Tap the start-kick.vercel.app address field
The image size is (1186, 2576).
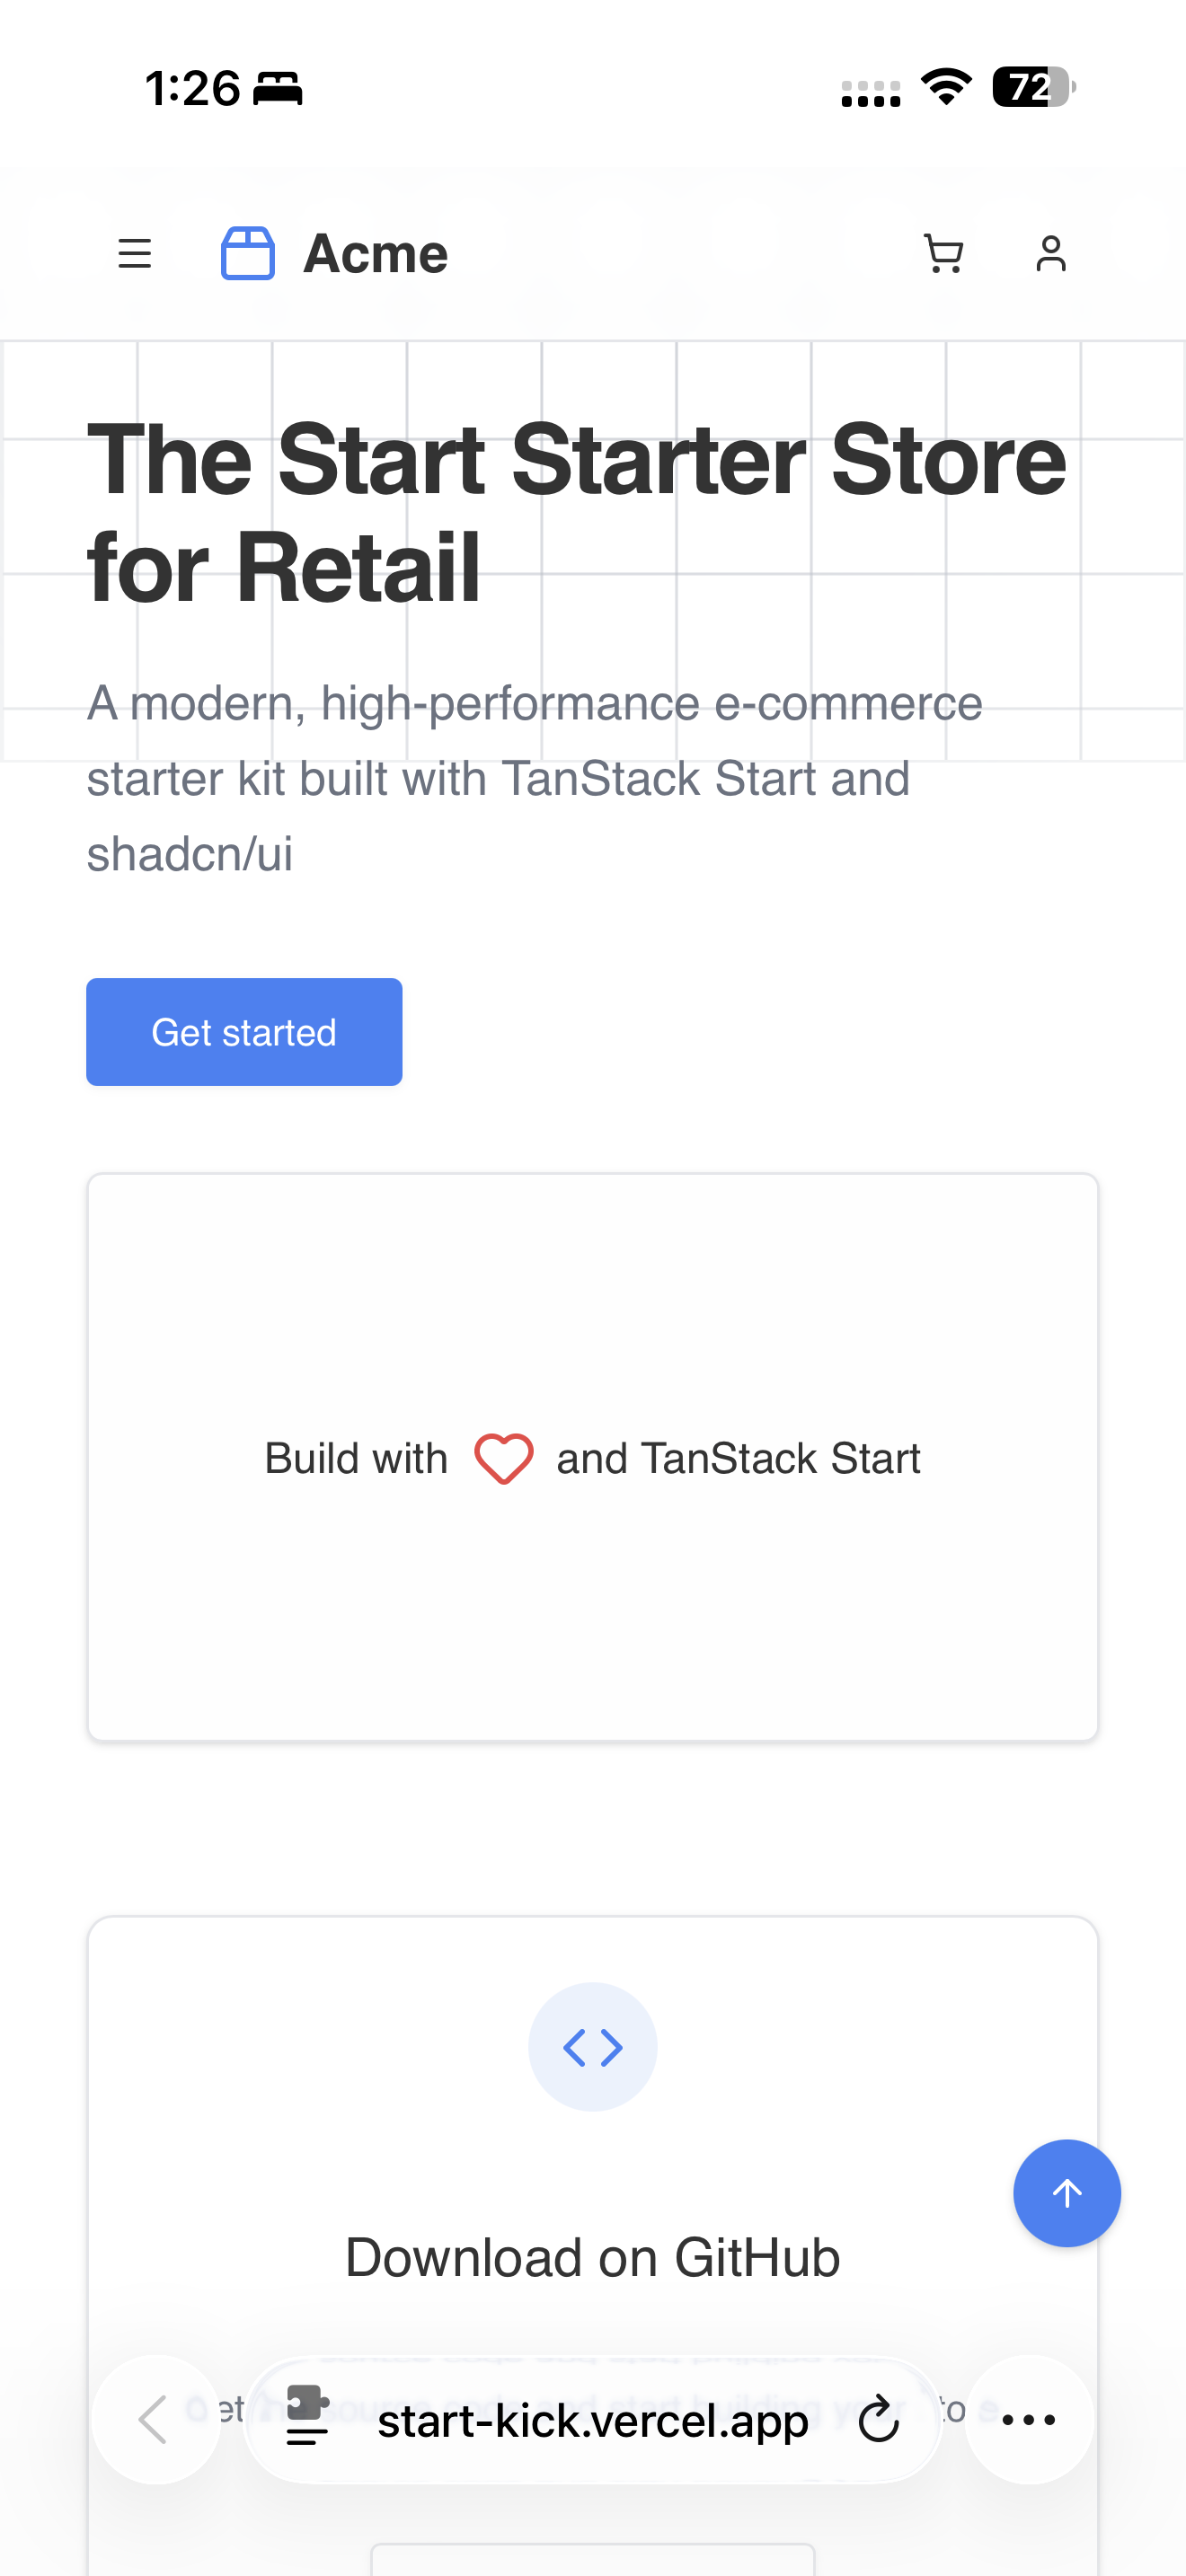point(592,2421)
